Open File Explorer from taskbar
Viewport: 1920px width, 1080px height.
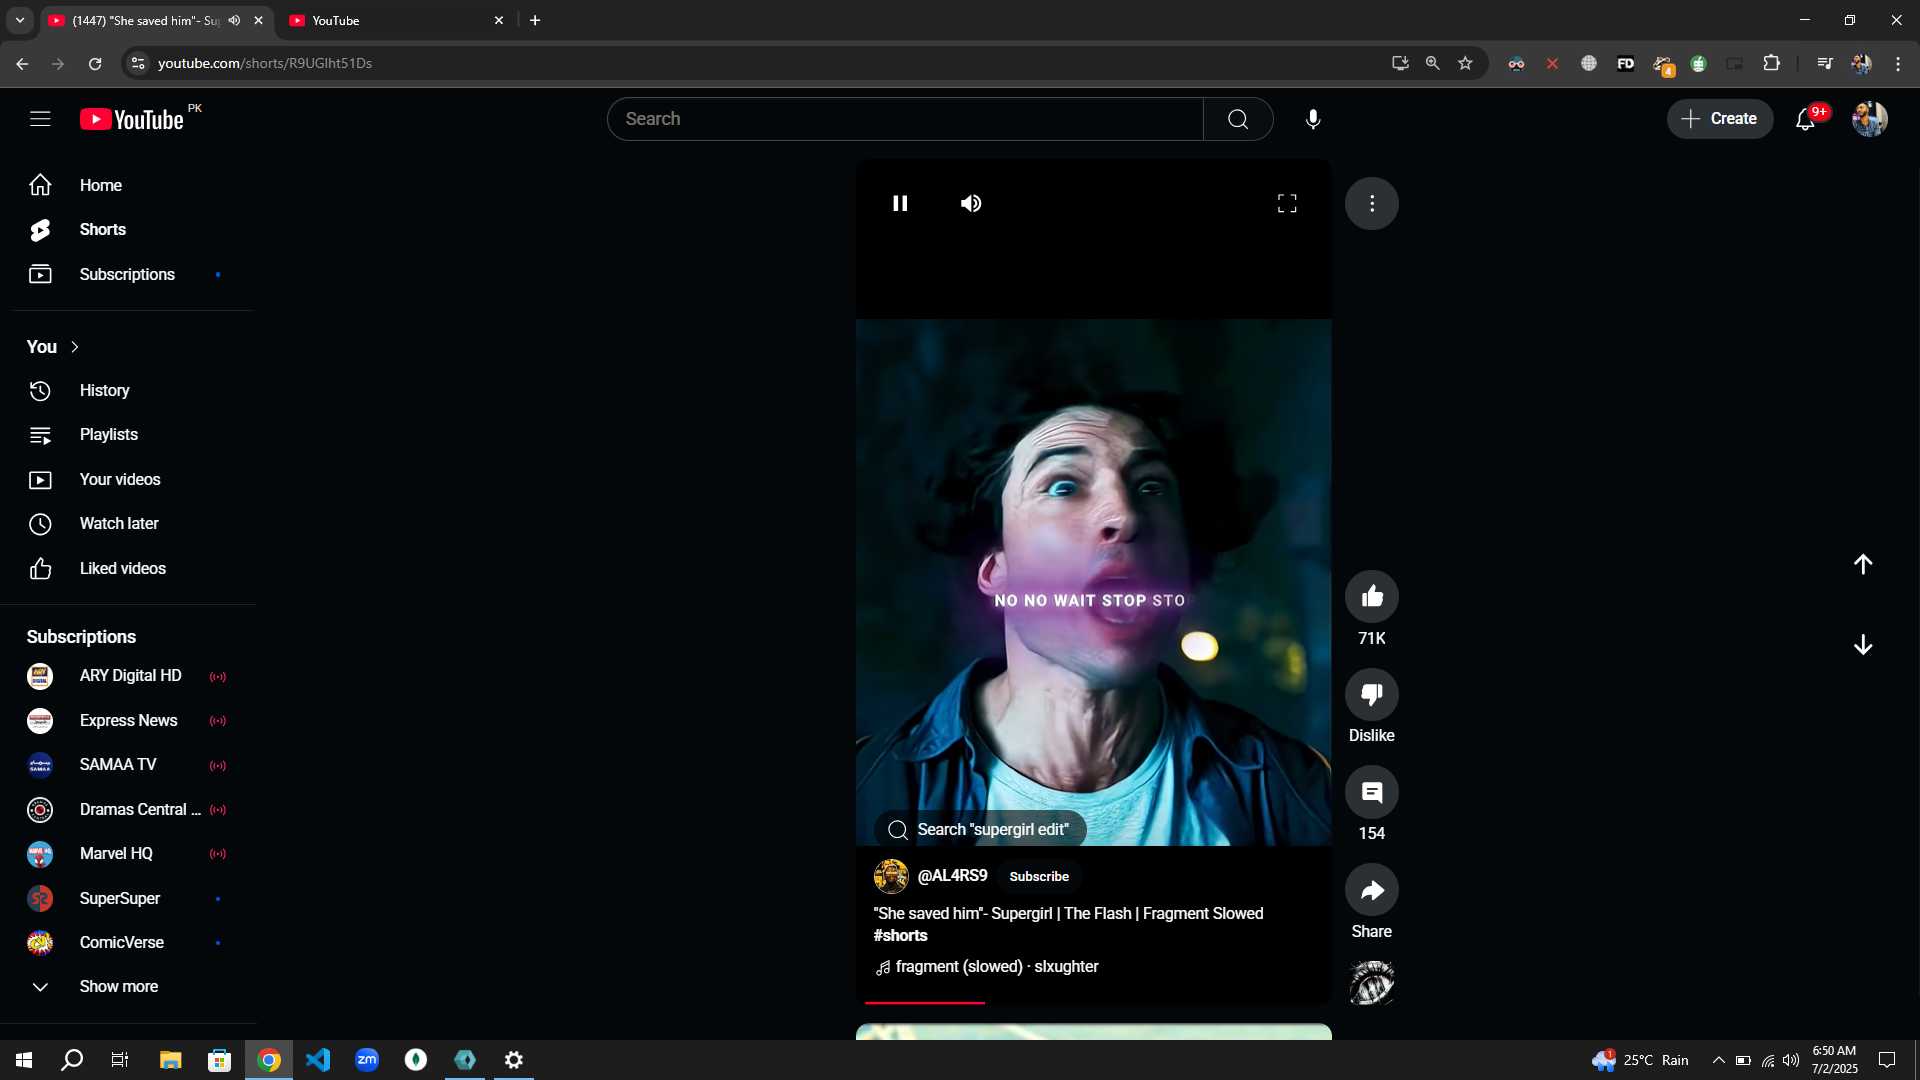pyautogui.click(x=170, y=1060)
